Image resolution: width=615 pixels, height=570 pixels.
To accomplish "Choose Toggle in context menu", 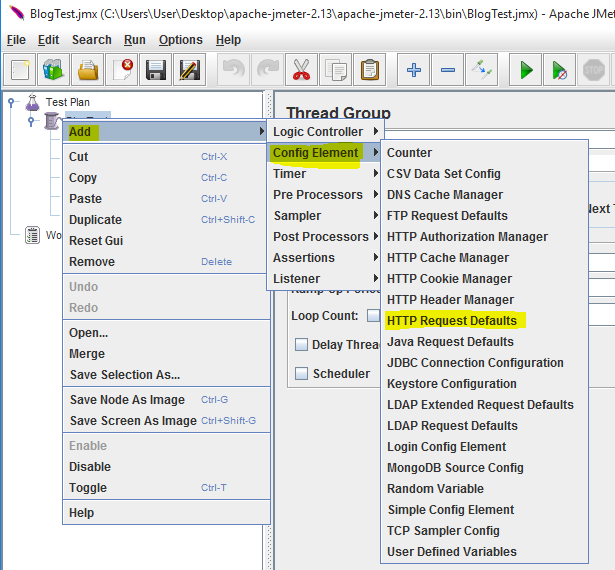I will click(166, 488).
